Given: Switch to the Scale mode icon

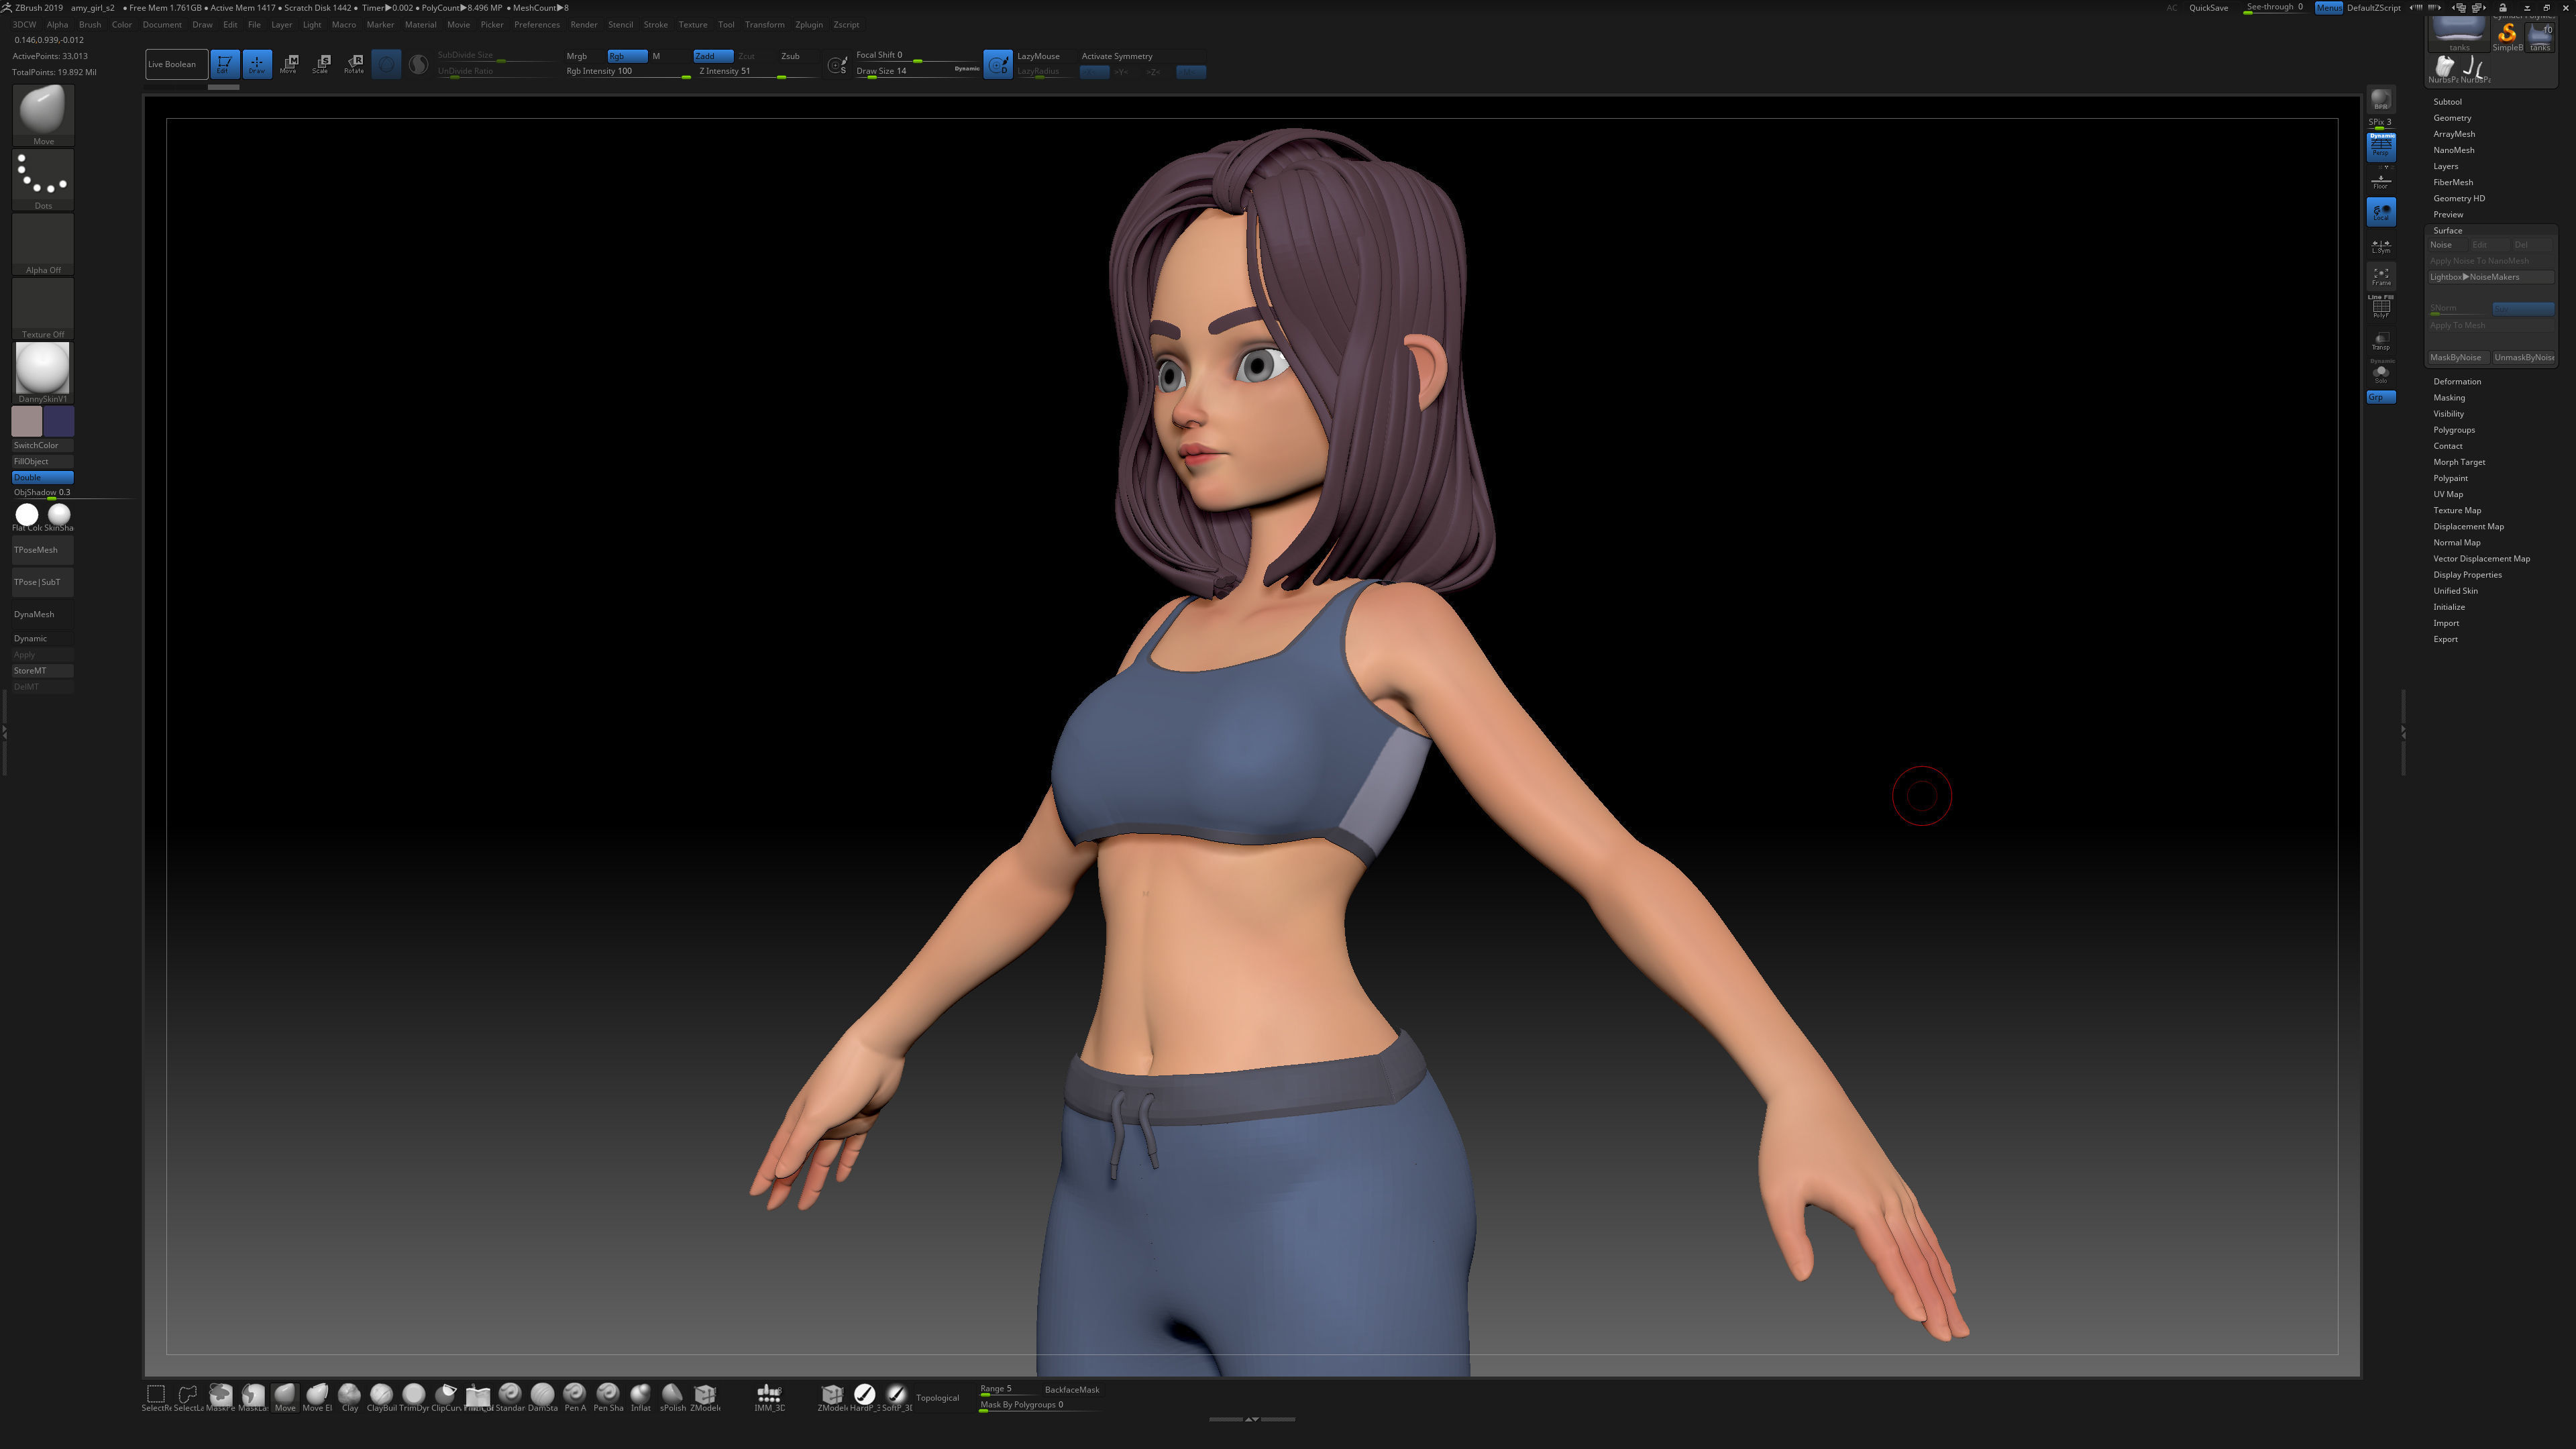Looking at the screenshot, I should click(321, 64).
